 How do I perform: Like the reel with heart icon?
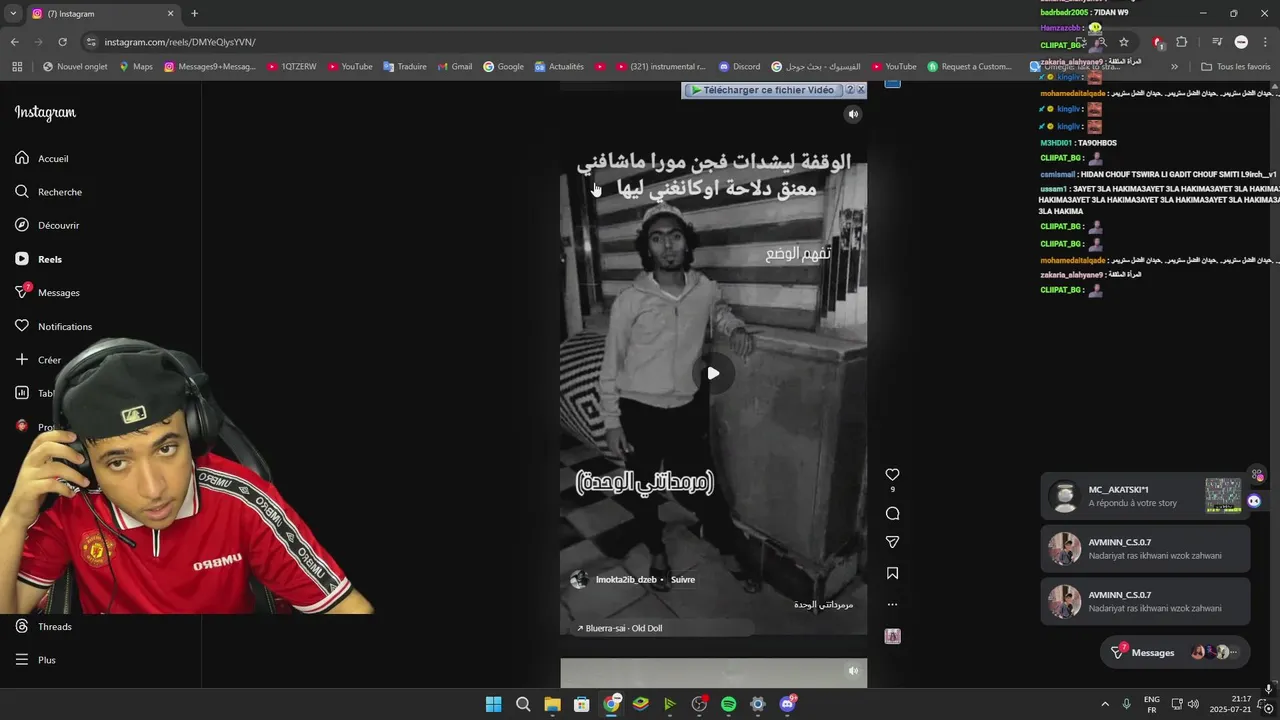coord(893,474)
